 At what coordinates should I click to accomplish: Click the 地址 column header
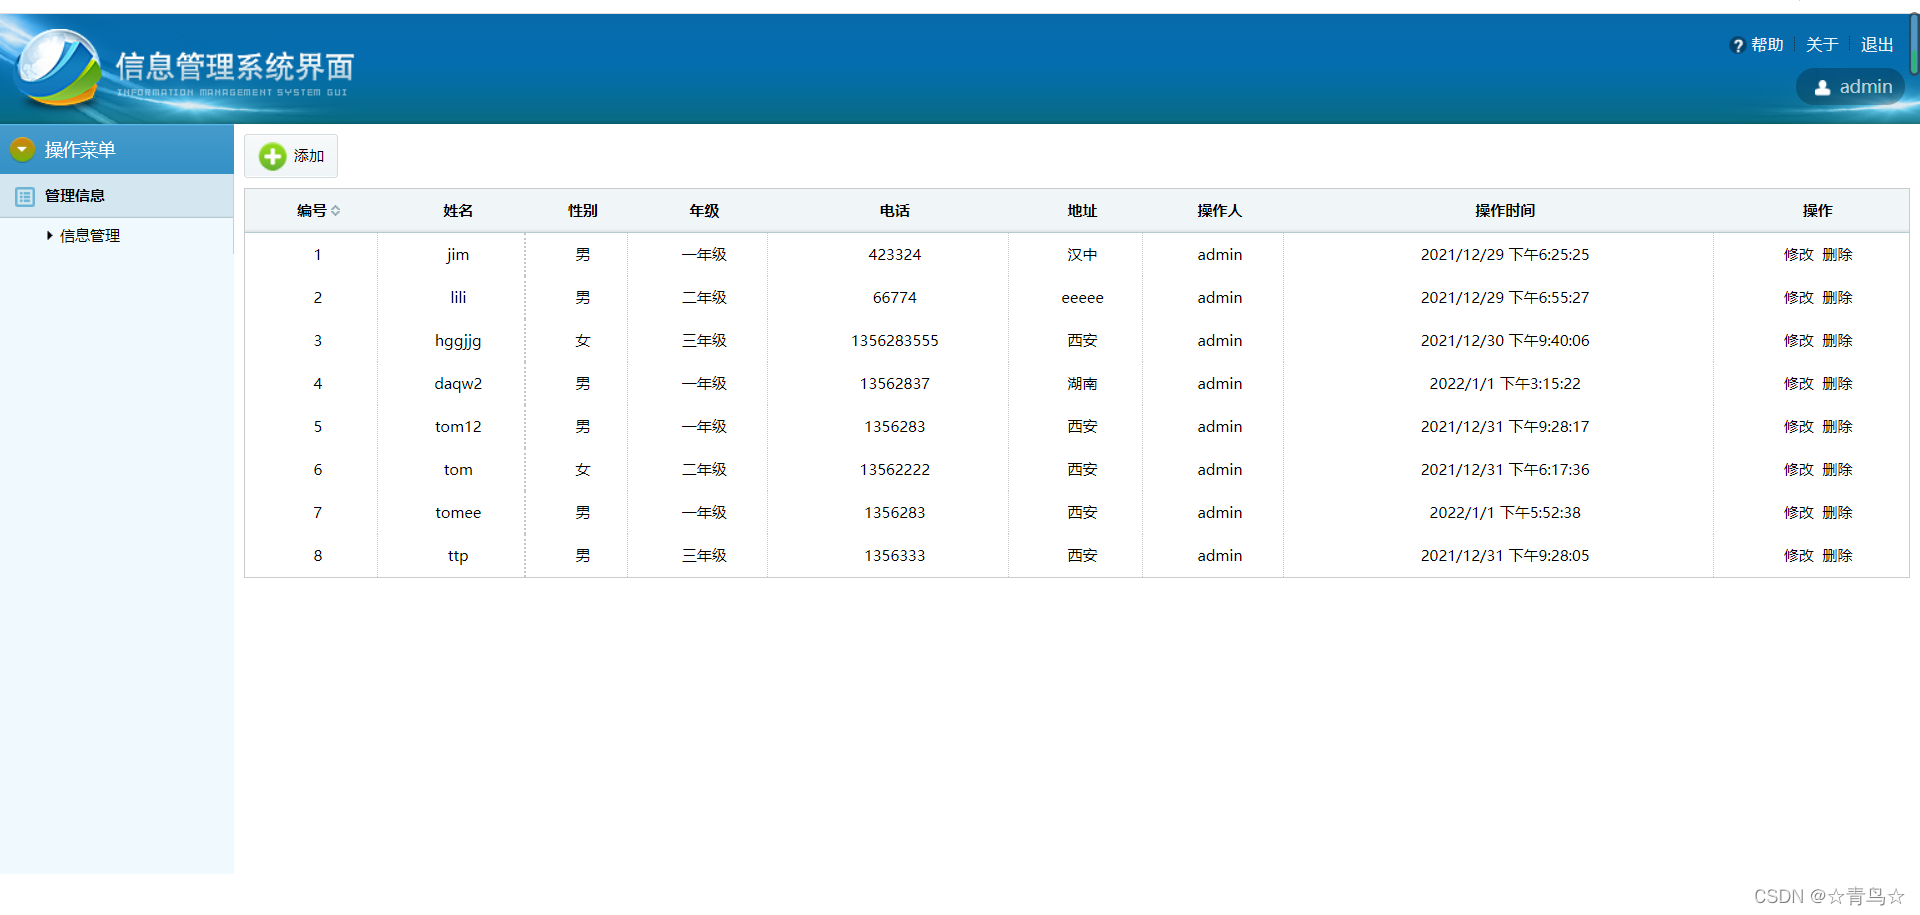[1082, 211]
